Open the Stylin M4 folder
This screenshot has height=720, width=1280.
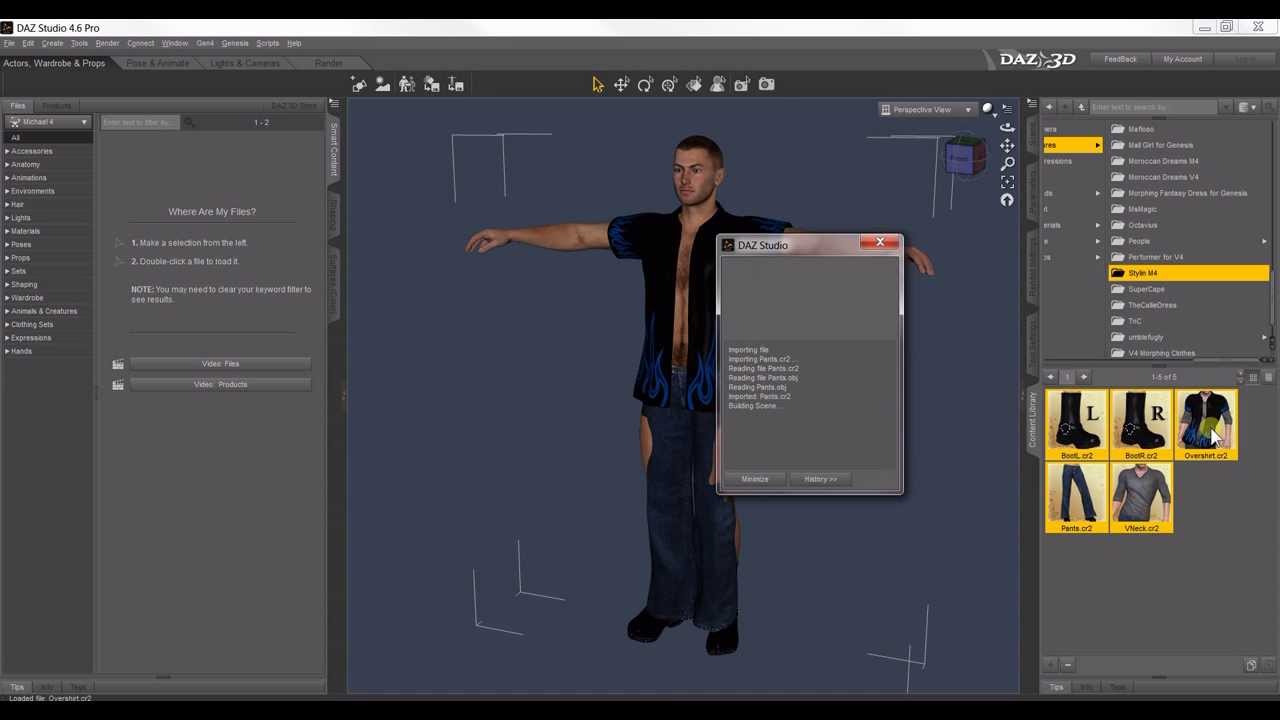1189,273
